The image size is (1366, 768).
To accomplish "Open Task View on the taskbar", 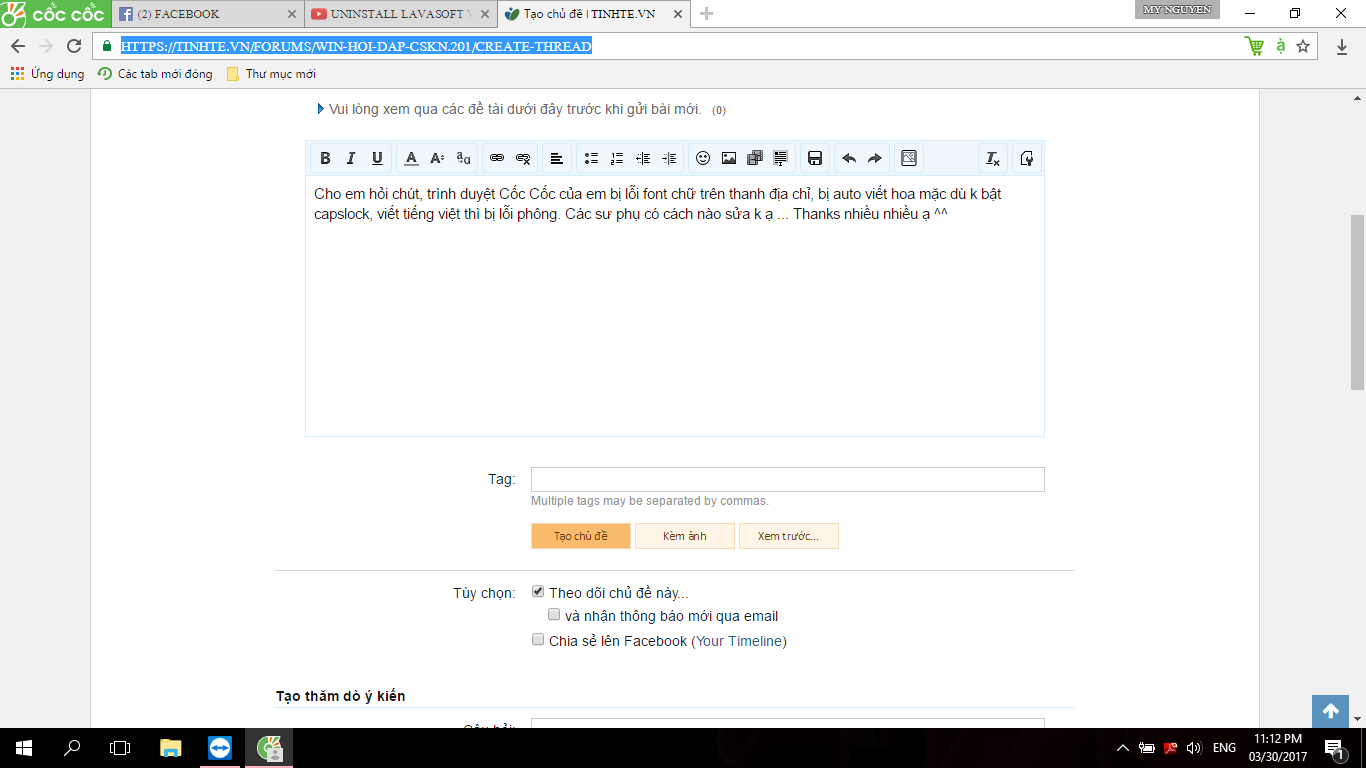I will (x=120, y=747).
